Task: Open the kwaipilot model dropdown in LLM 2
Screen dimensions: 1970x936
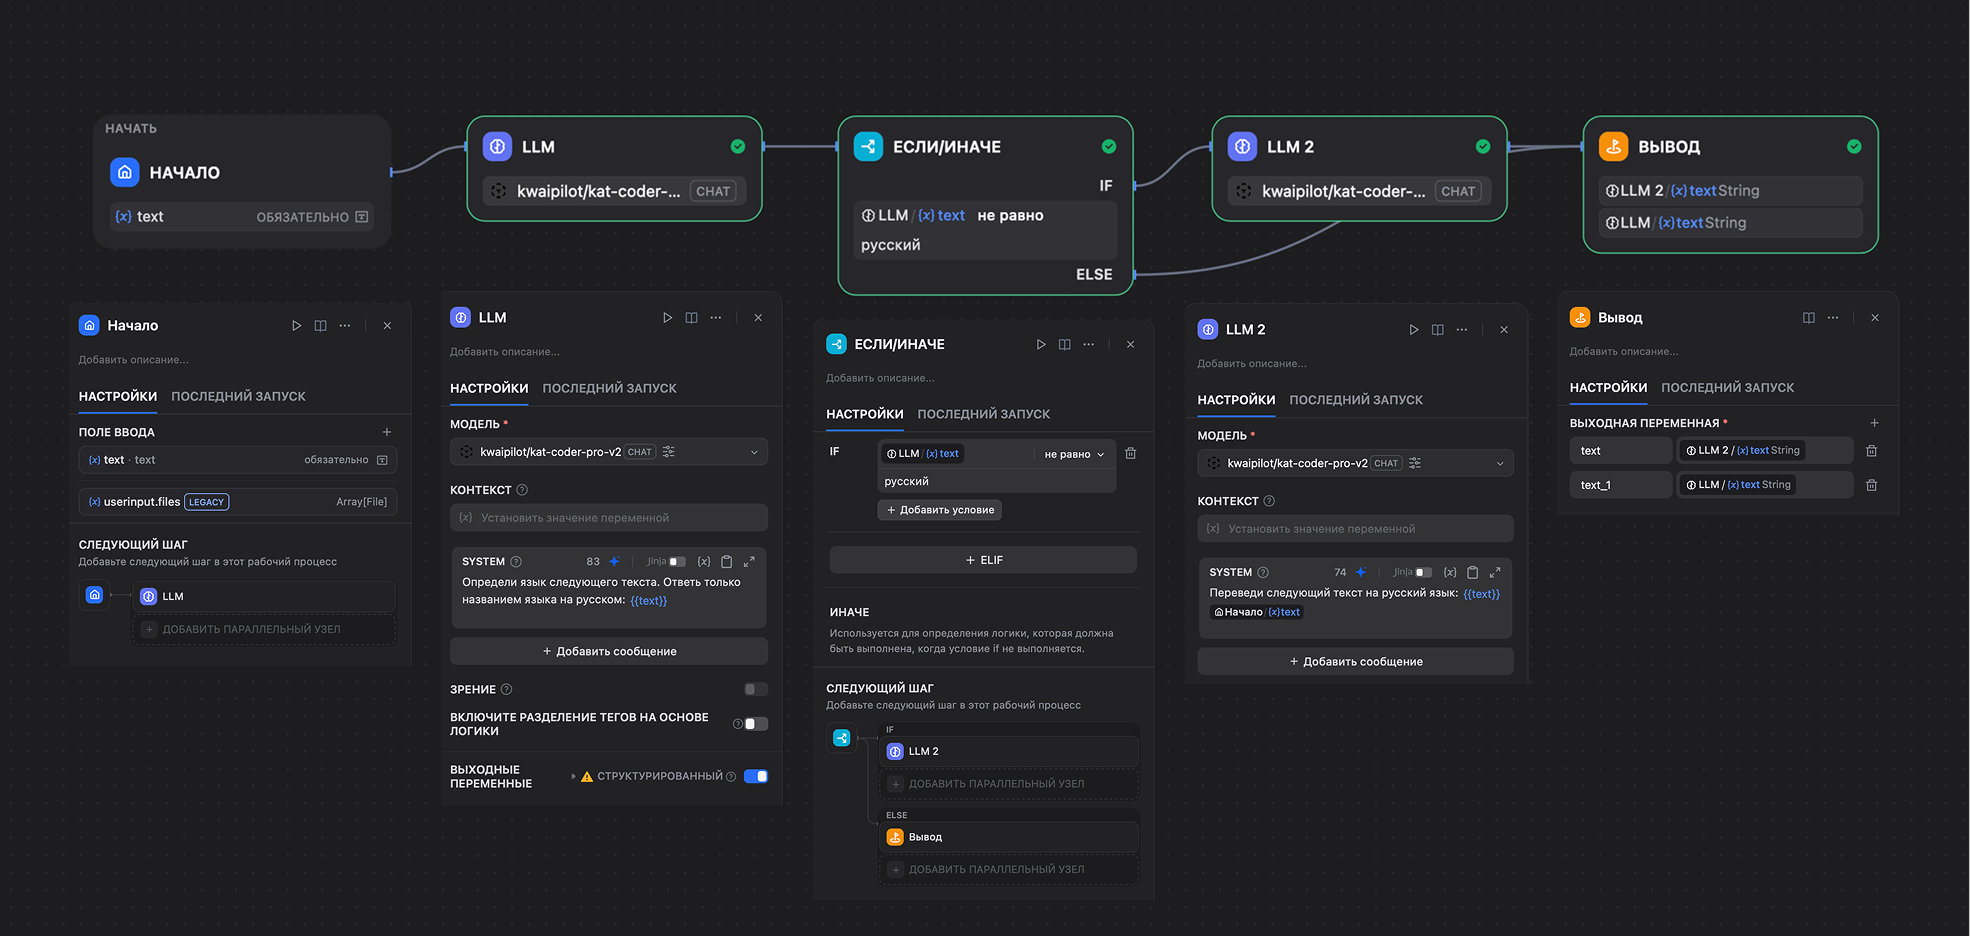Action: click(x=1499, y=462)
